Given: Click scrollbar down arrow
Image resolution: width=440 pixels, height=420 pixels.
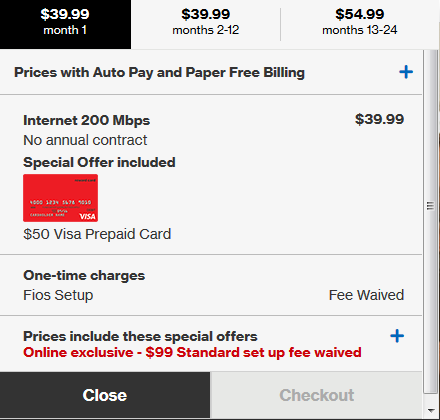Looking at the screenshot, I should pos(431,410).
